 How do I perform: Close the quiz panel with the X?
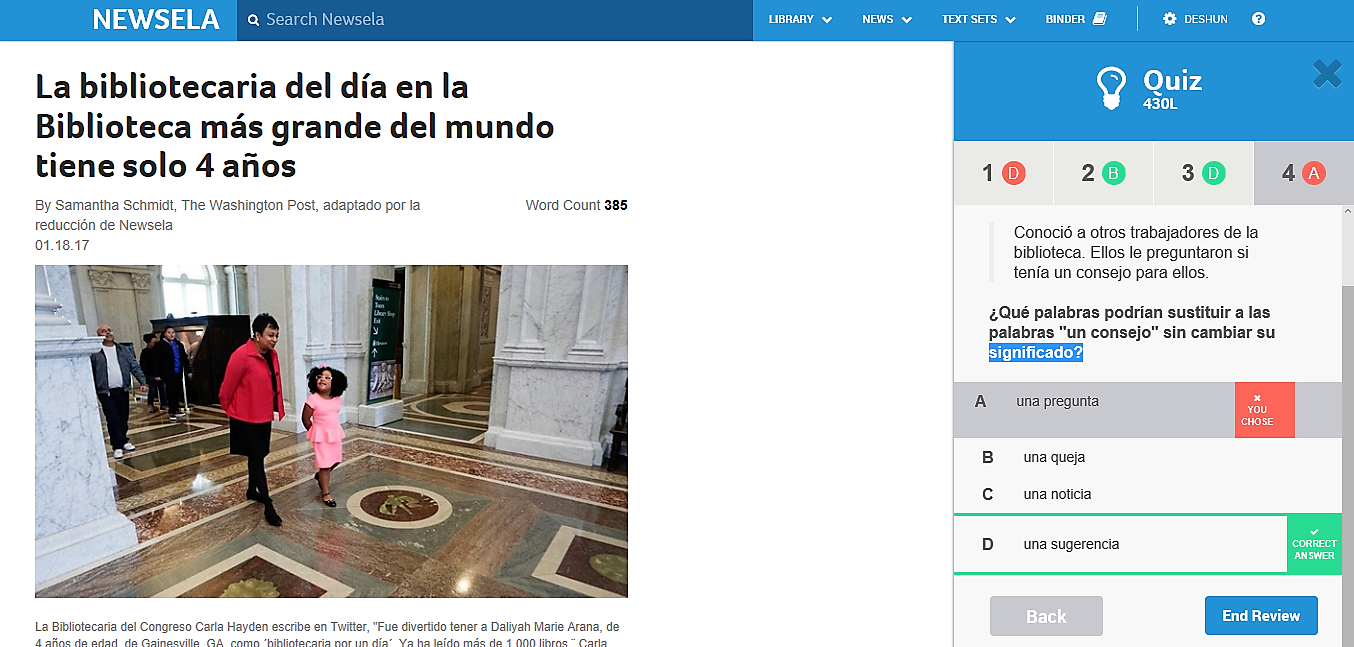click(1327, 73)
